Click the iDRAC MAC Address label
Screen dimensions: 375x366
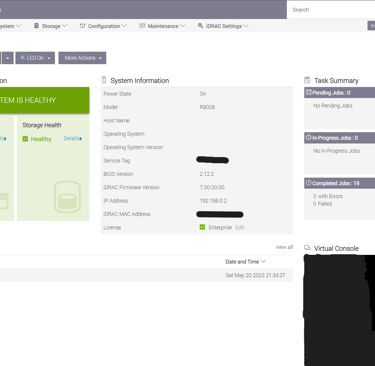127,214
